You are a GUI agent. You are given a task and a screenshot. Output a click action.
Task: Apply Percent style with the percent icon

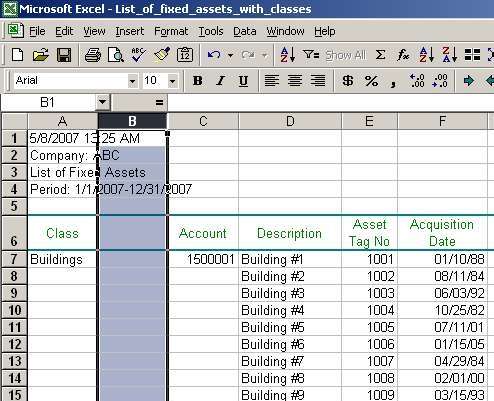371,80
